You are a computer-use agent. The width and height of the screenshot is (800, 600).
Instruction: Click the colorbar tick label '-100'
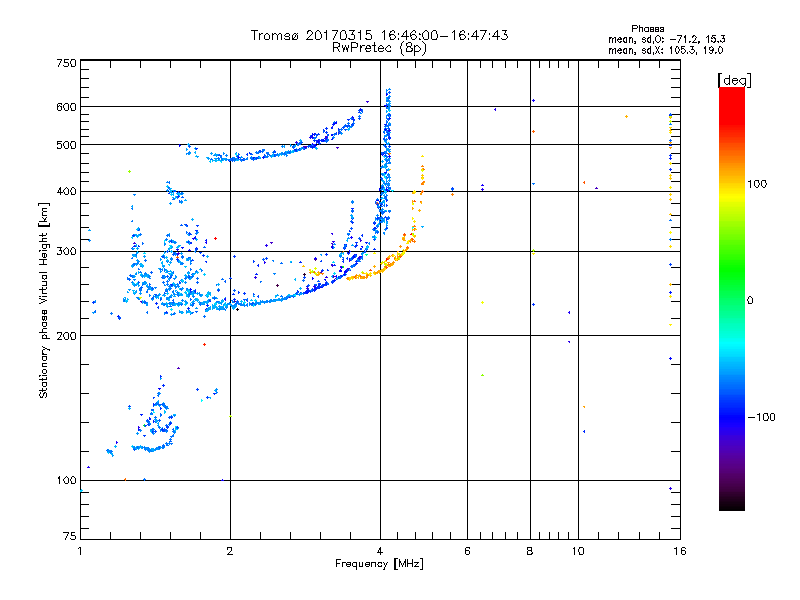pyautogui.click(x=761, y=417)
